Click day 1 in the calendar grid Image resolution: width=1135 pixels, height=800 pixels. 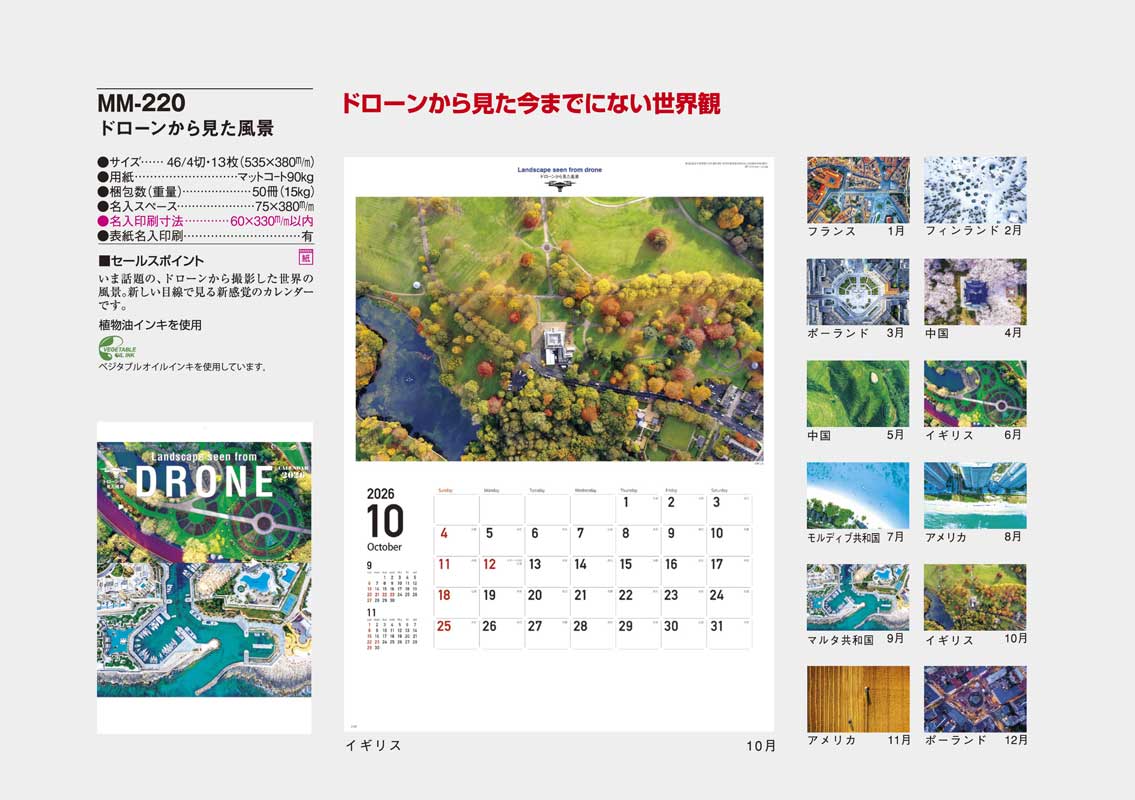(626, 502)
